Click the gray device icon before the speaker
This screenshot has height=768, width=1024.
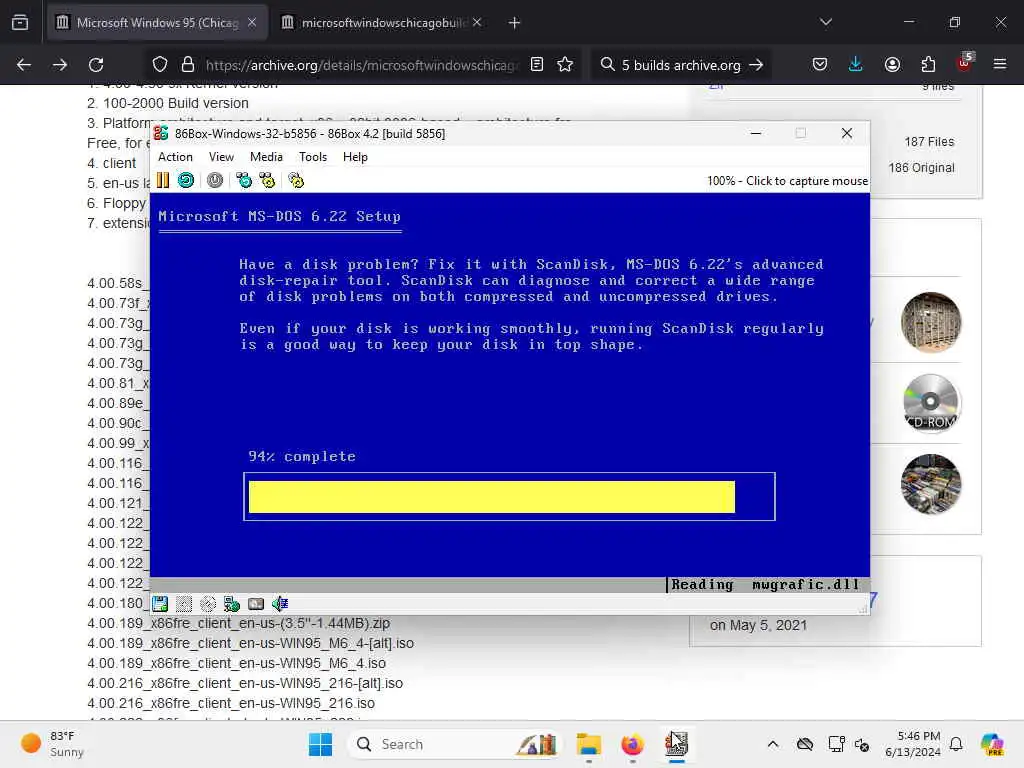tap(256, 603)
